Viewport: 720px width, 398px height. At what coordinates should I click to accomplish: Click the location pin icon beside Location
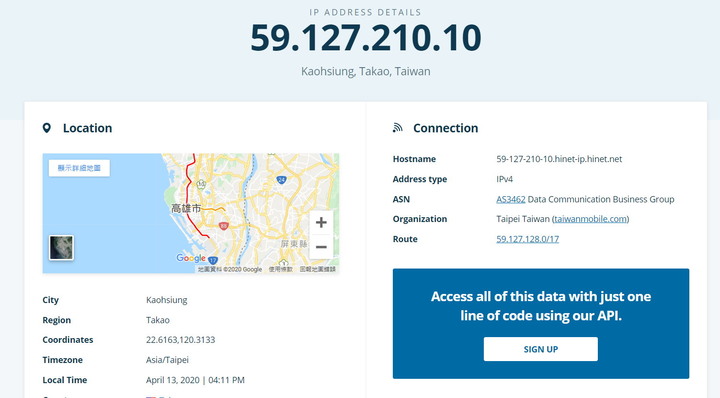46,128
